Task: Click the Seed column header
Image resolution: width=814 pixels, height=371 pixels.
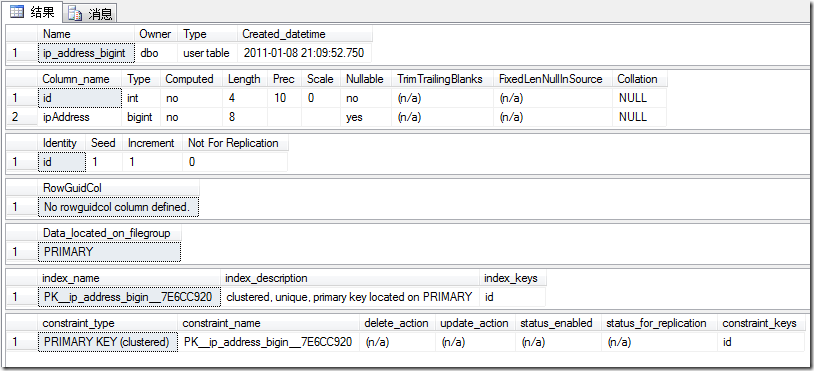Action: tap(105, 143)
